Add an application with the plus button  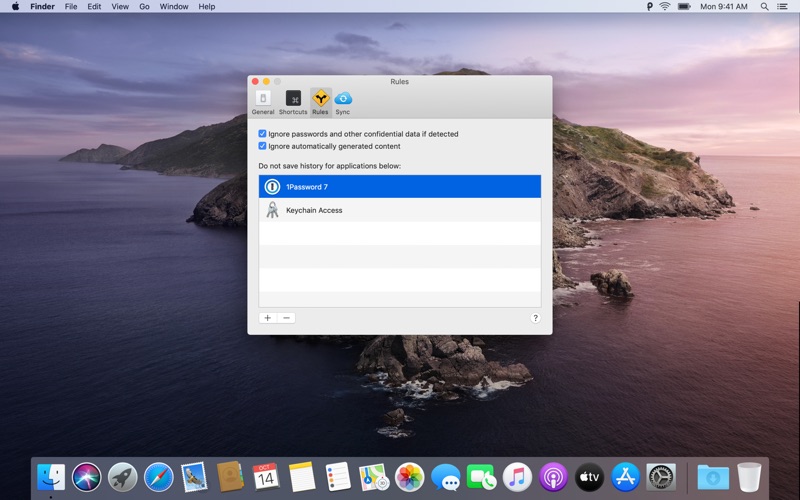tap(267, 318)
